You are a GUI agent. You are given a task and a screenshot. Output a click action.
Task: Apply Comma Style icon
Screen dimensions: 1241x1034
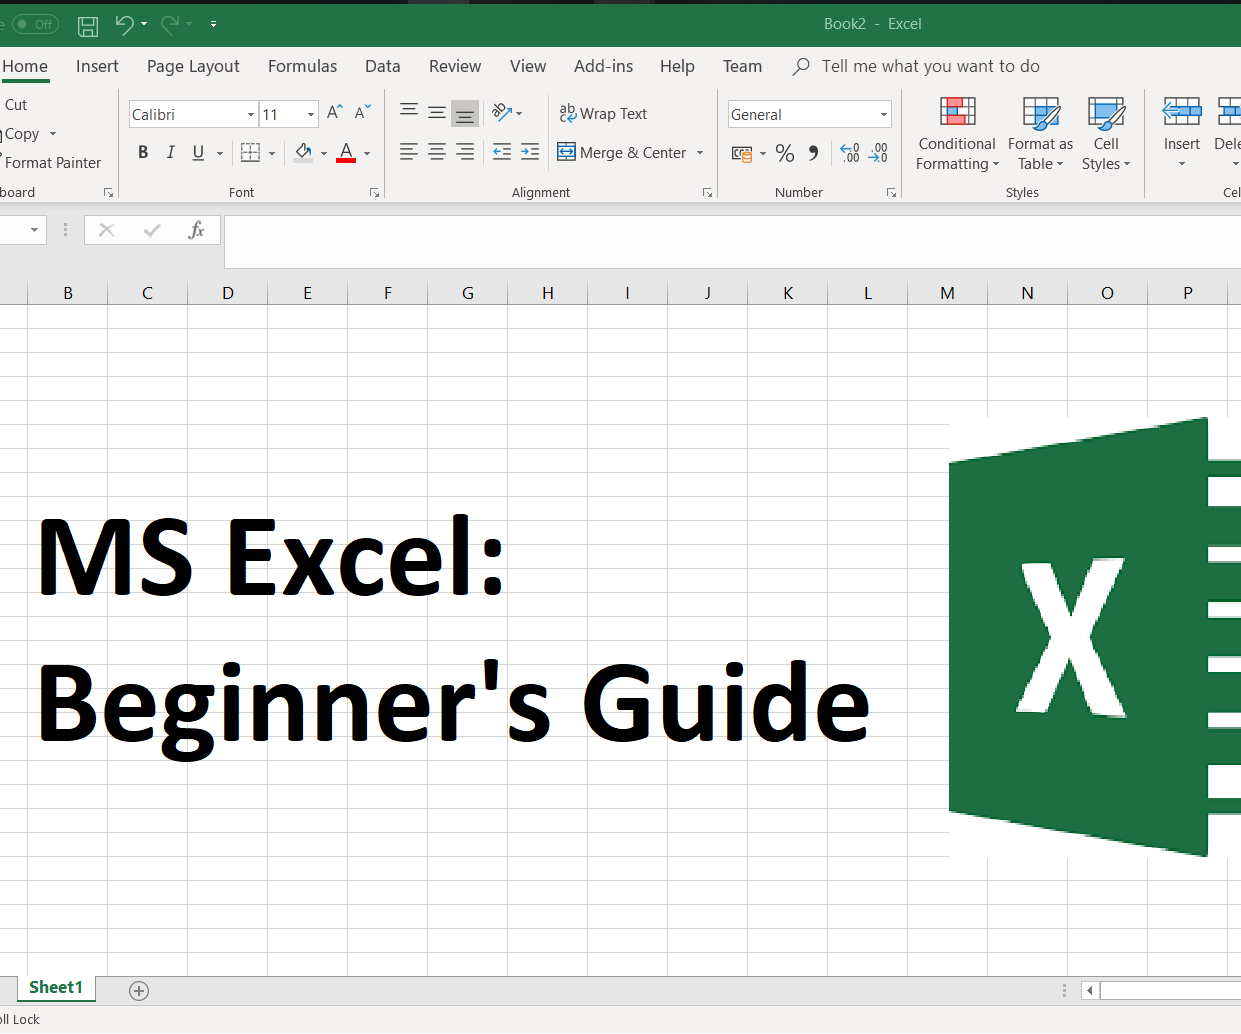pyautogui.click(x=813, y=153)
